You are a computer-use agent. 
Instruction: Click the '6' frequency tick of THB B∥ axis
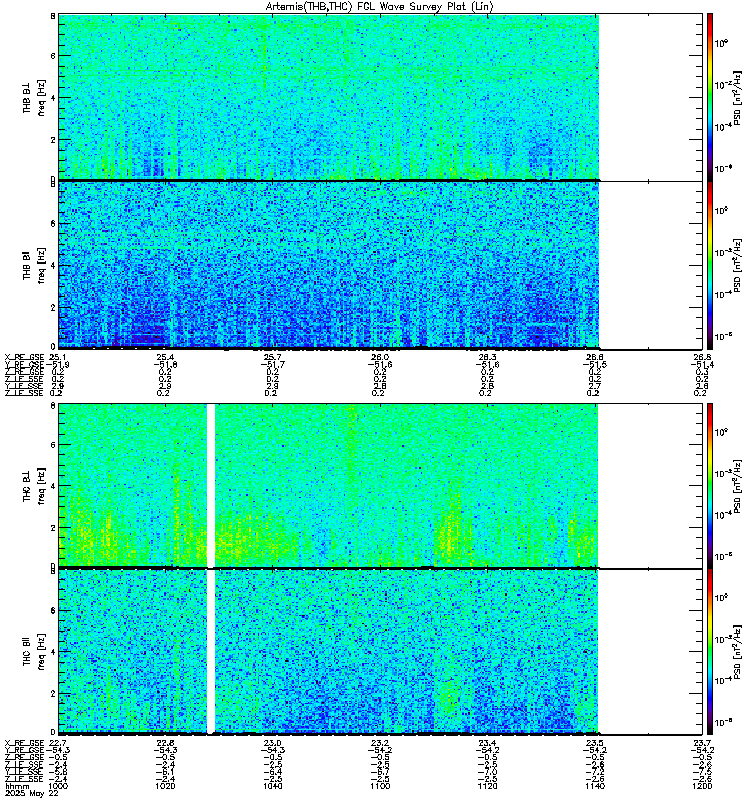[53, 223]
